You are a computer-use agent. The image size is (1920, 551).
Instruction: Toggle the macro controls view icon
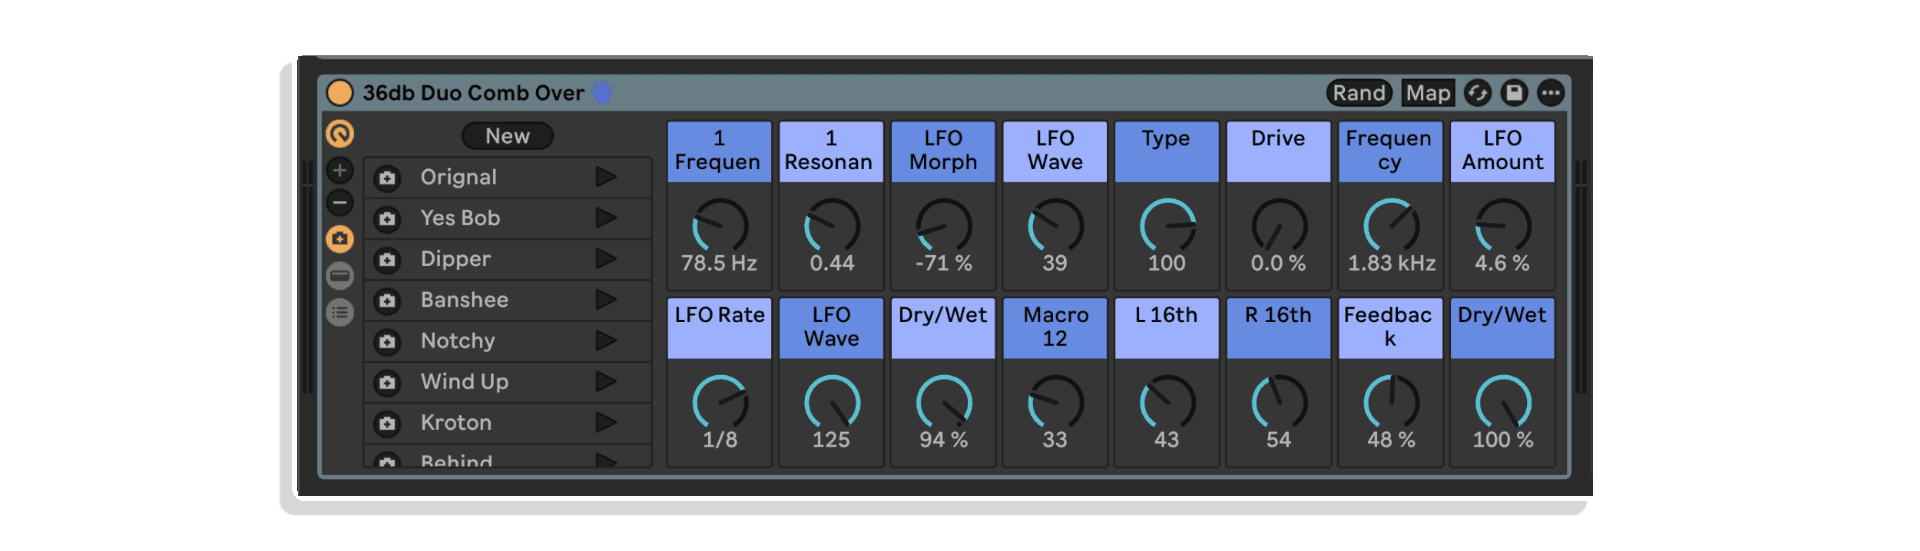[x=340, y=133]
